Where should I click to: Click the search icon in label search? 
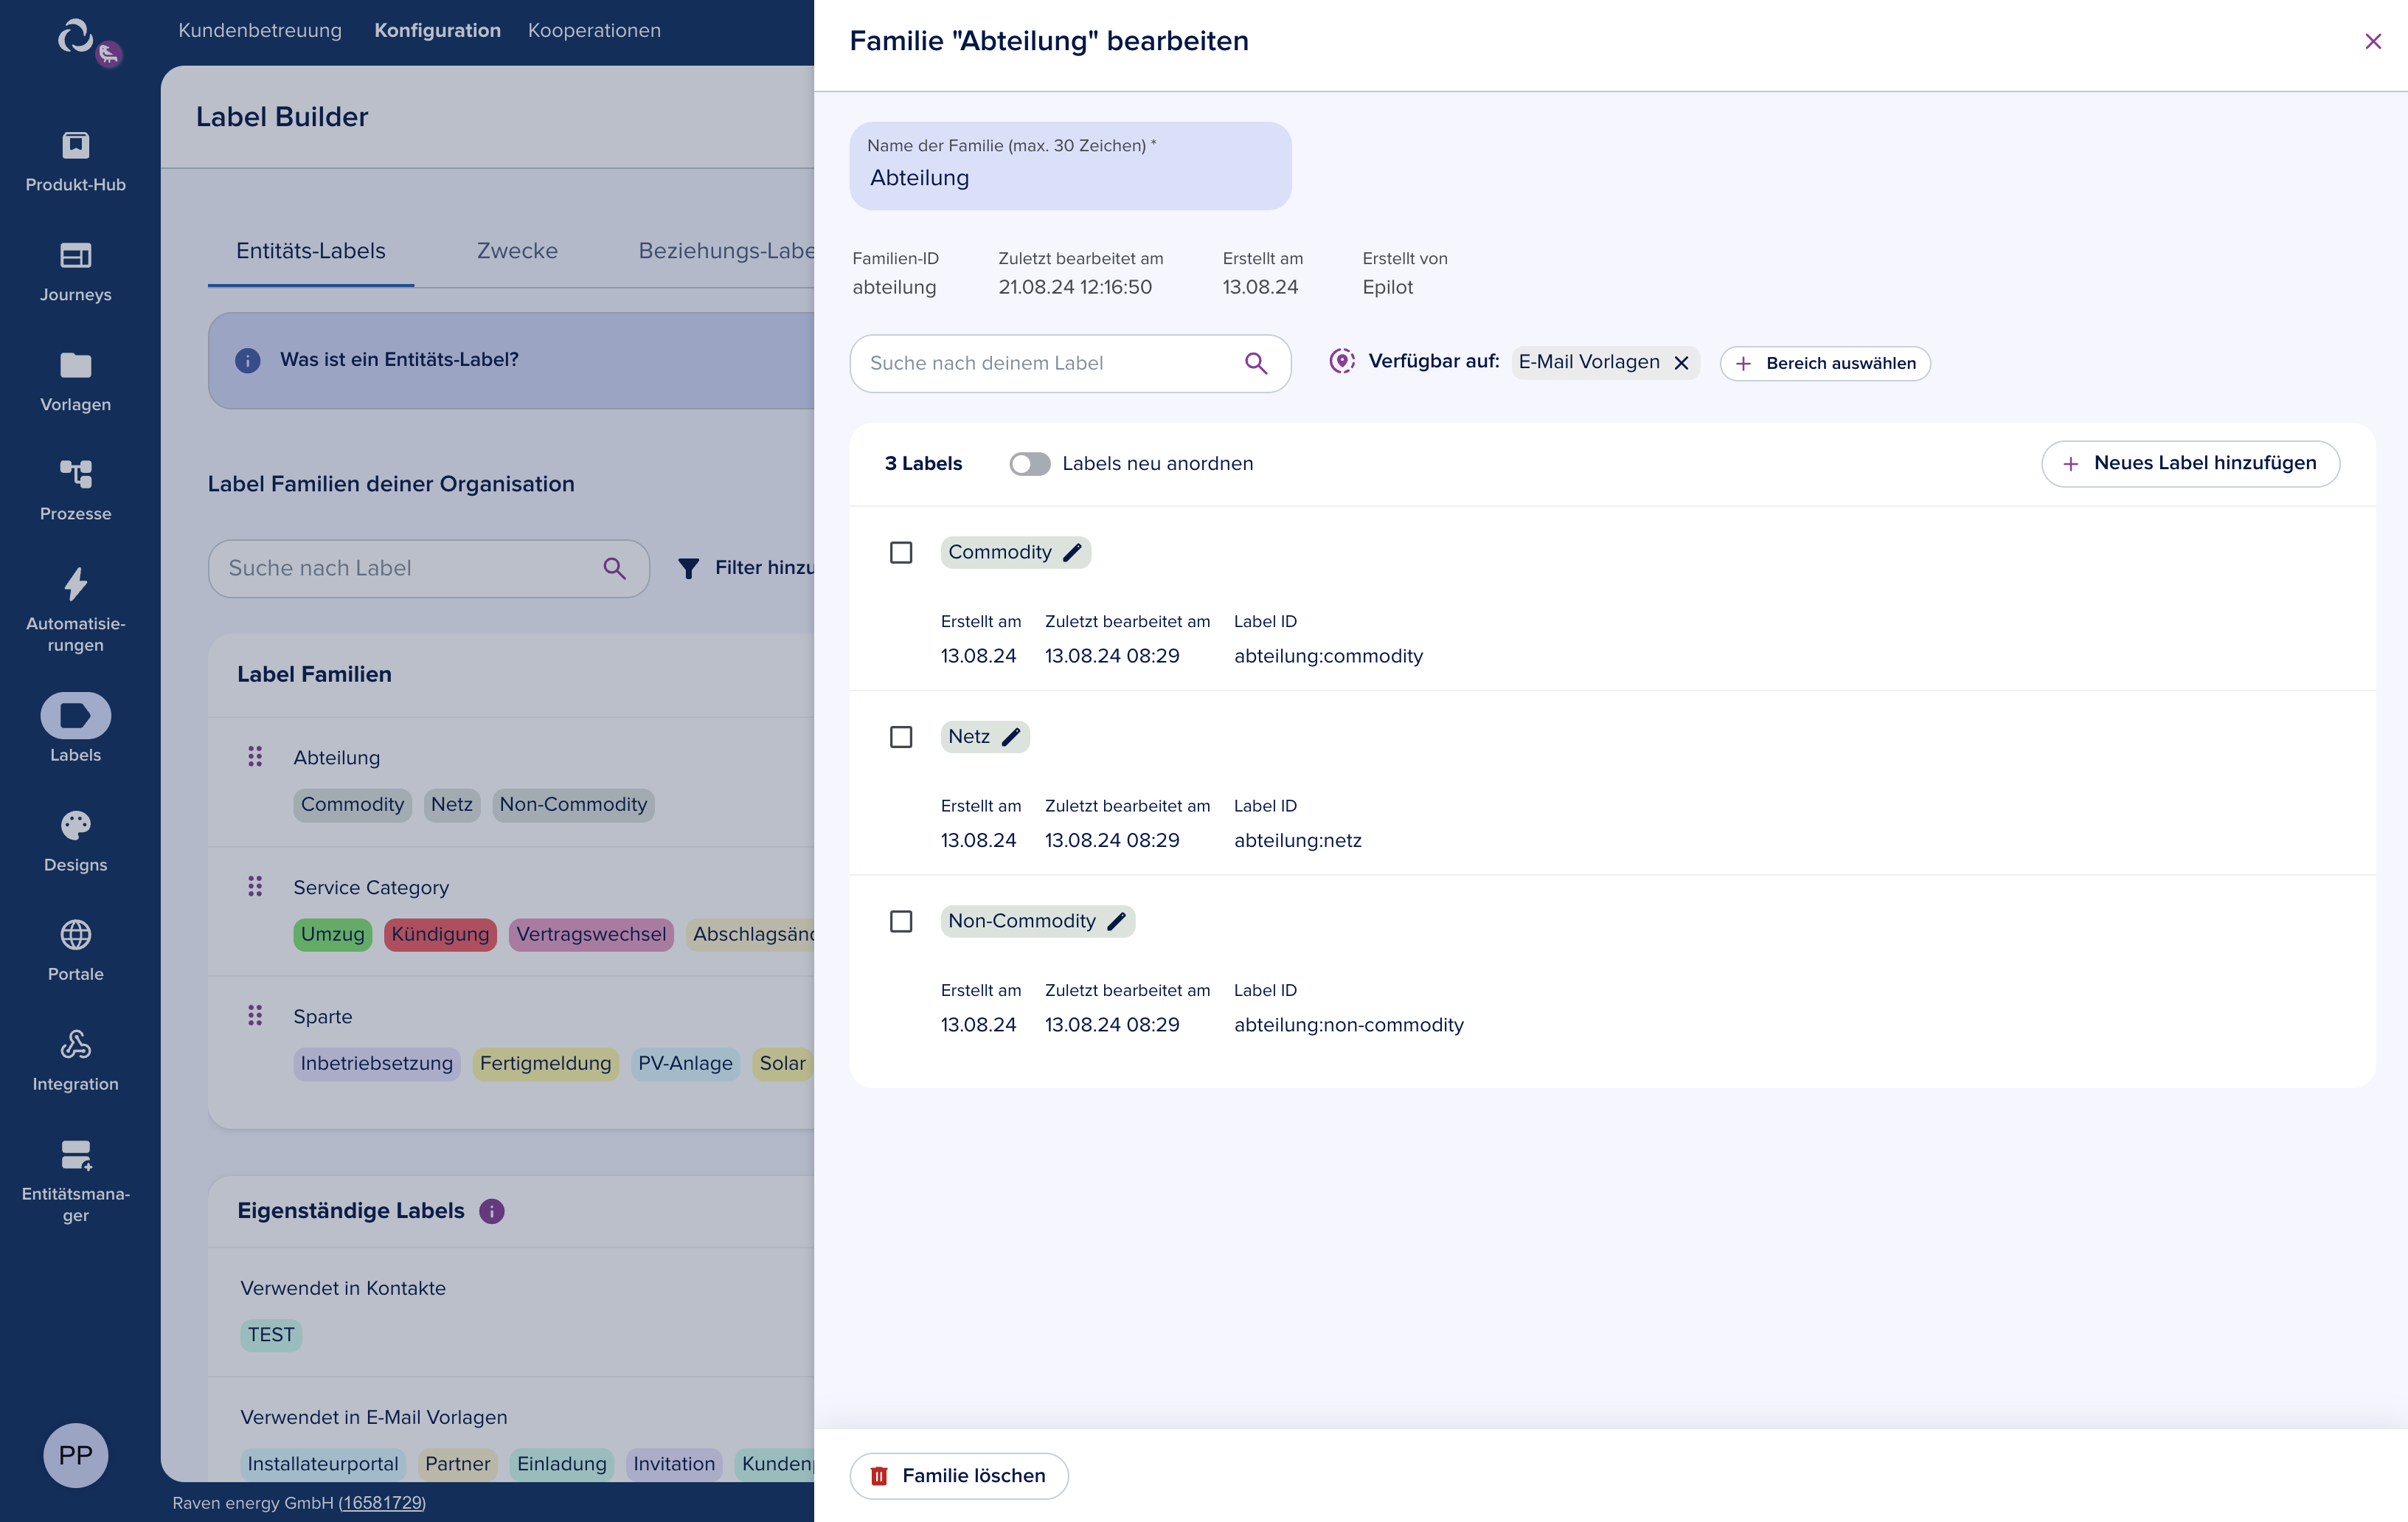point(1256,363)
